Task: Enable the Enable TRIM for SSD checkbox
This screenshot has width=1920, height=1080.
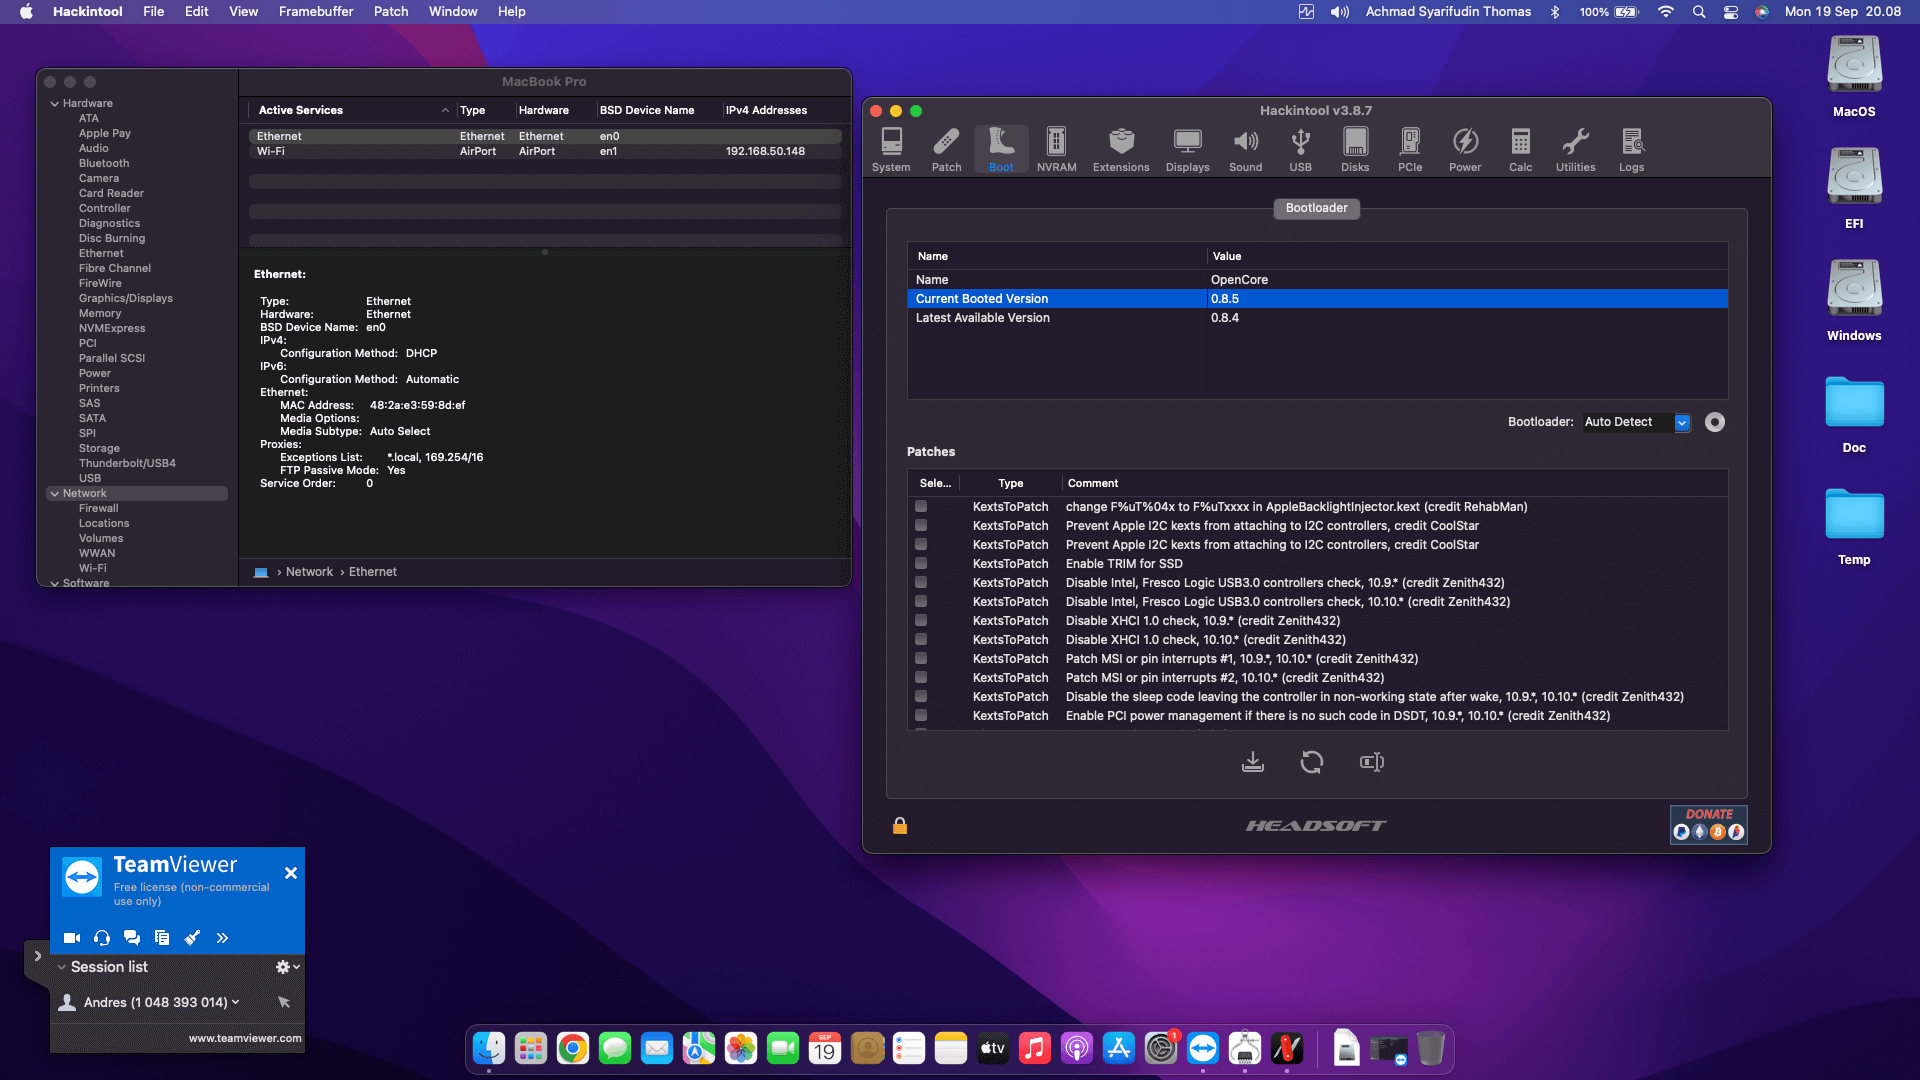Action: coord(921,564)
